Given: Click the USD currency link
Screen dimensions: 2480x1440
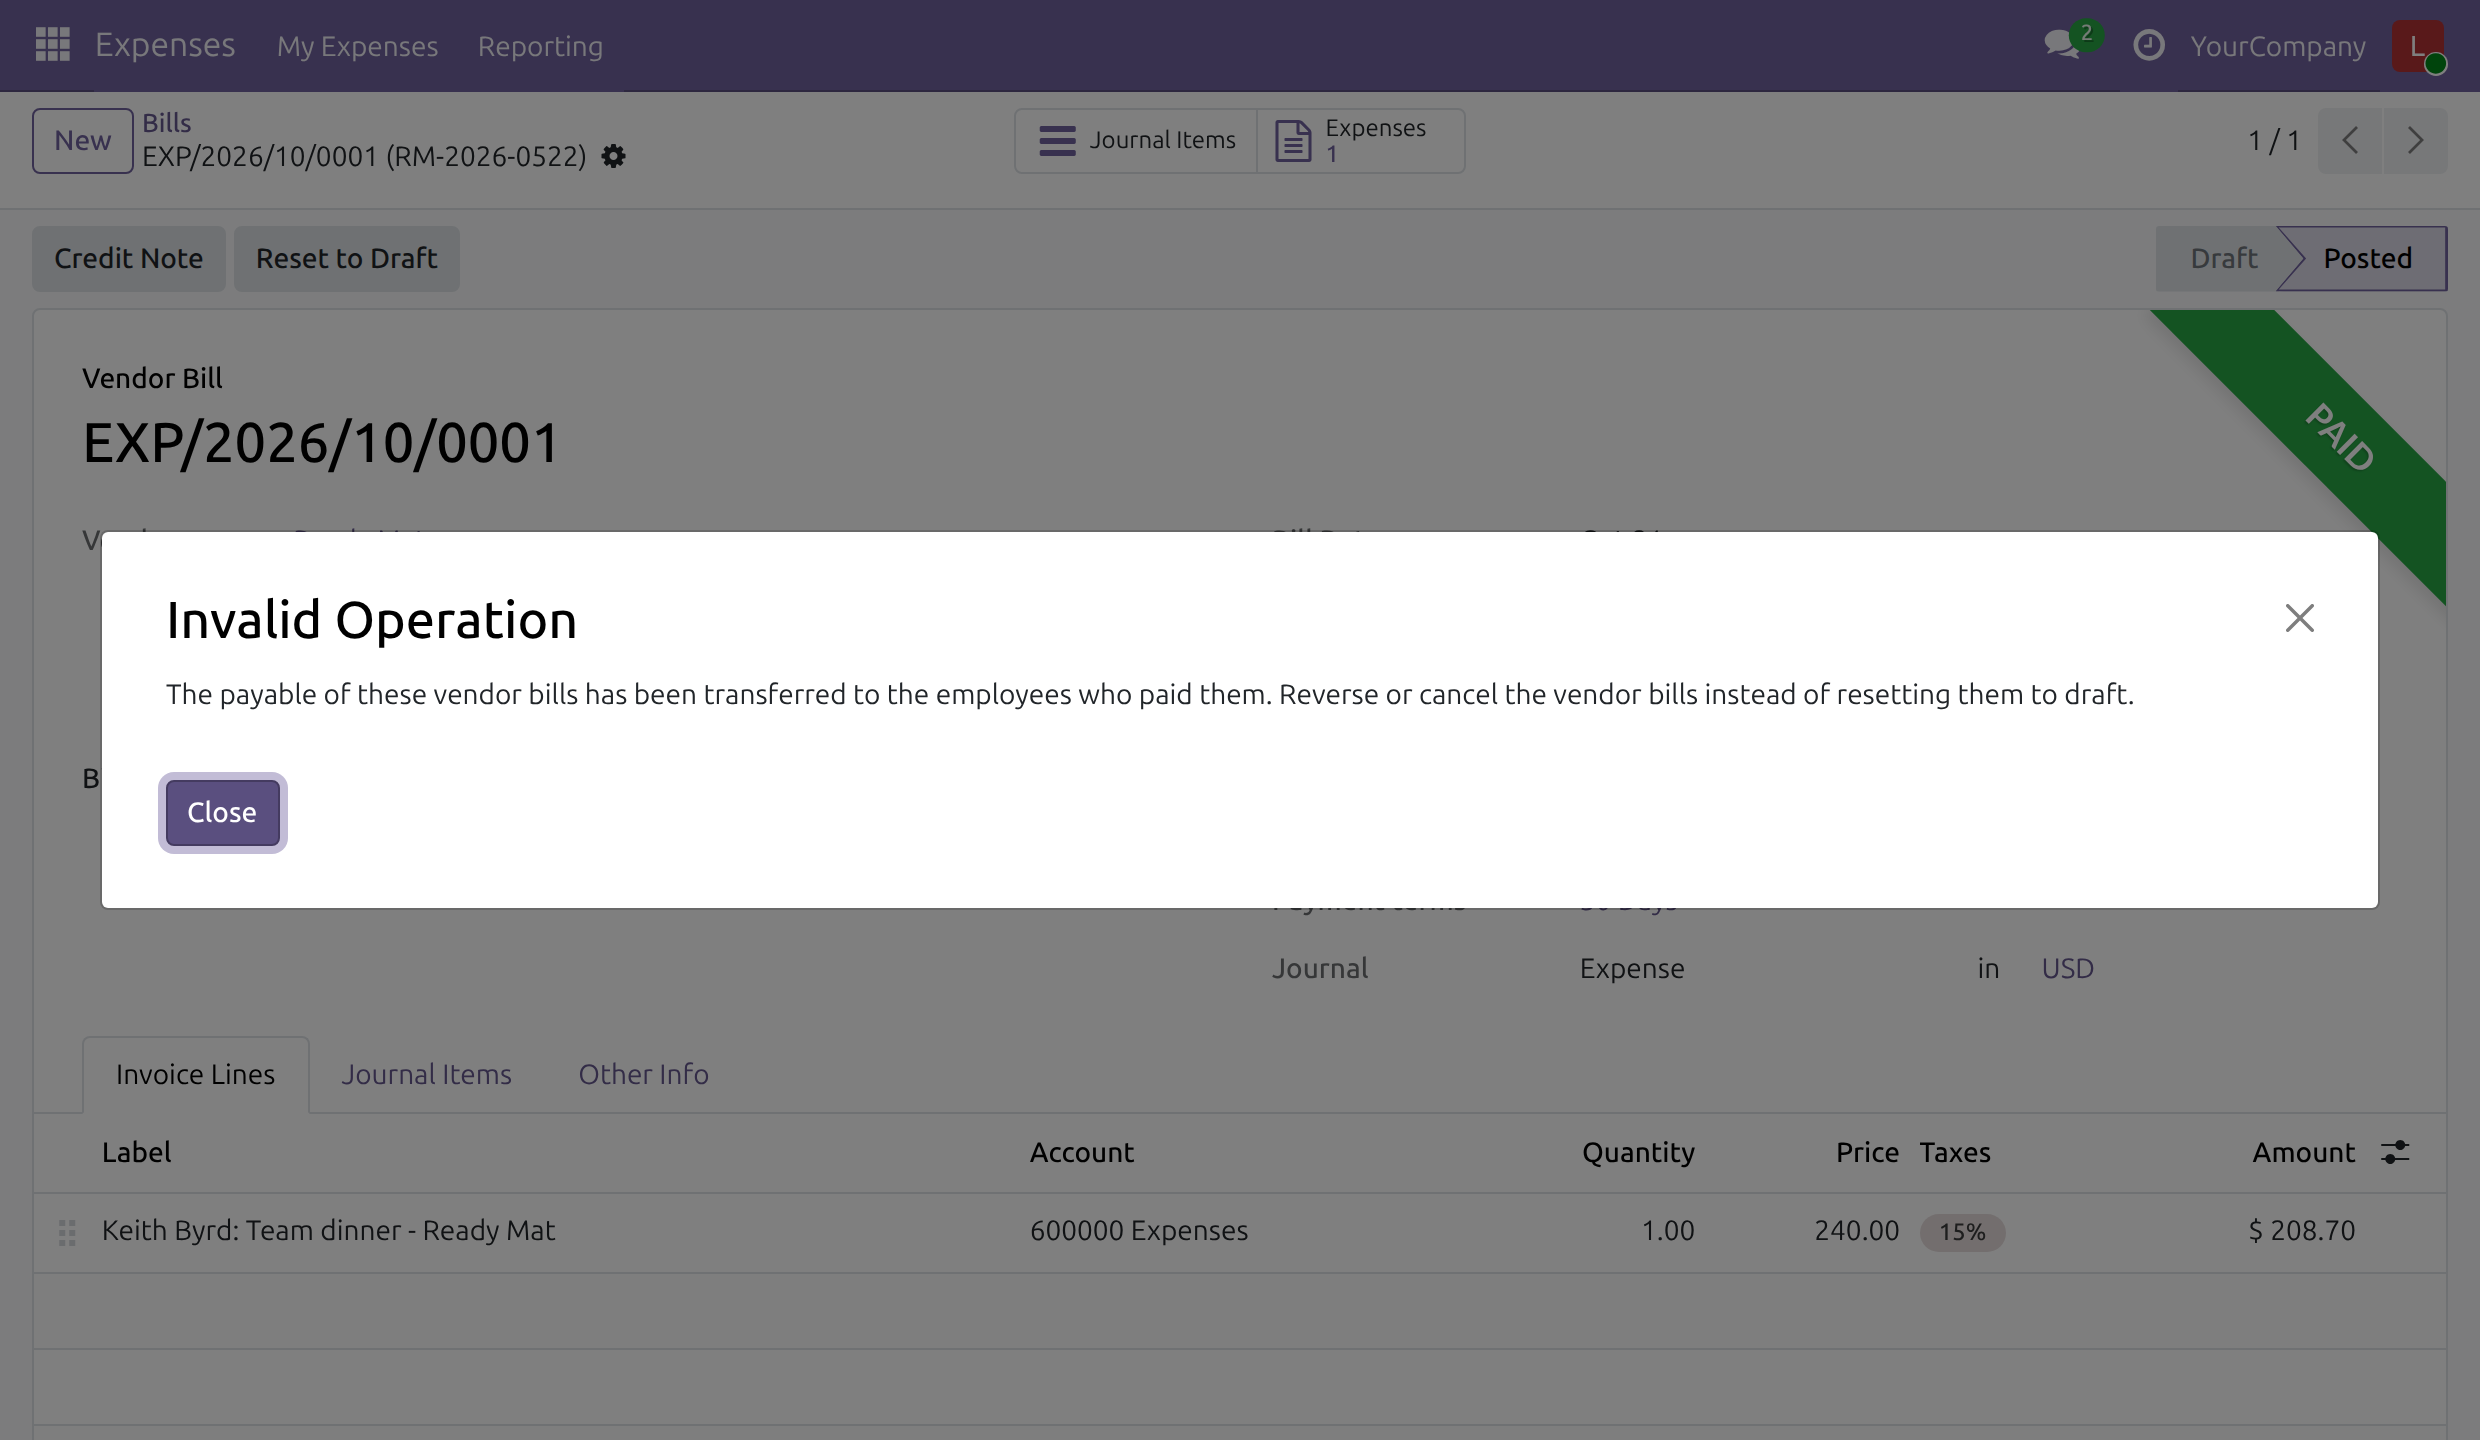Looking at the screenshot, I should click(x=2067, y=968).
